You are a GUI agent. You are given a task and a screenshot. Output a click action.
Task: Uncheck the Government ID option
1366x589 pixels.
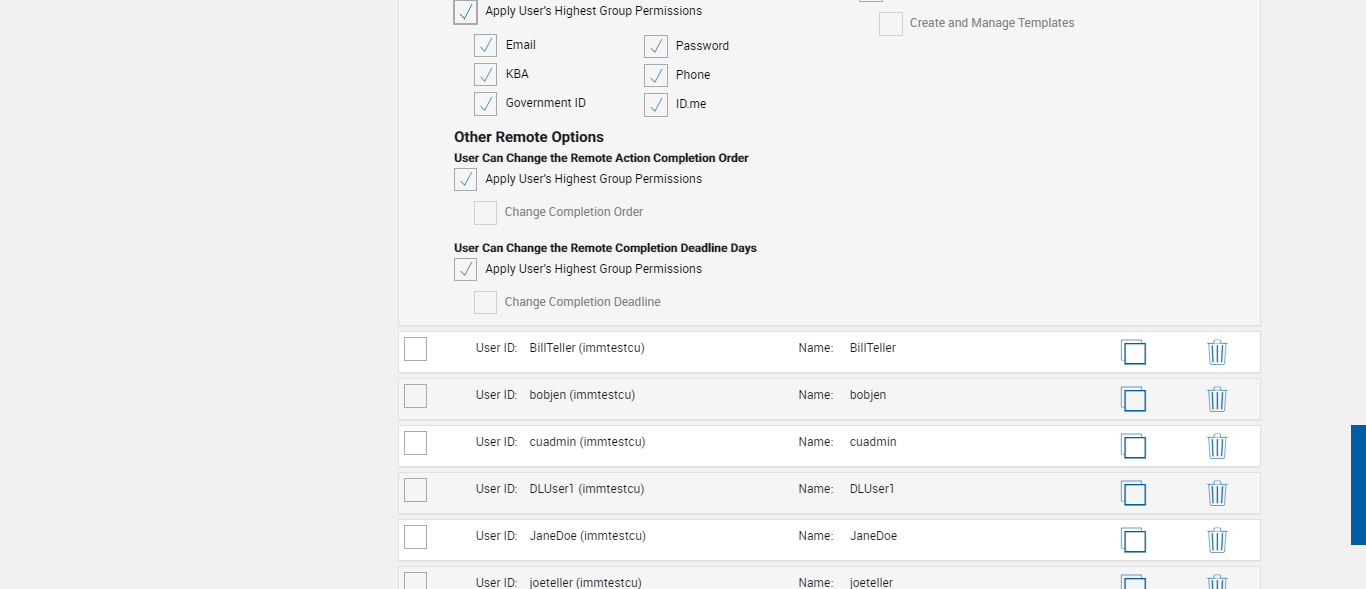click(485, 103)
